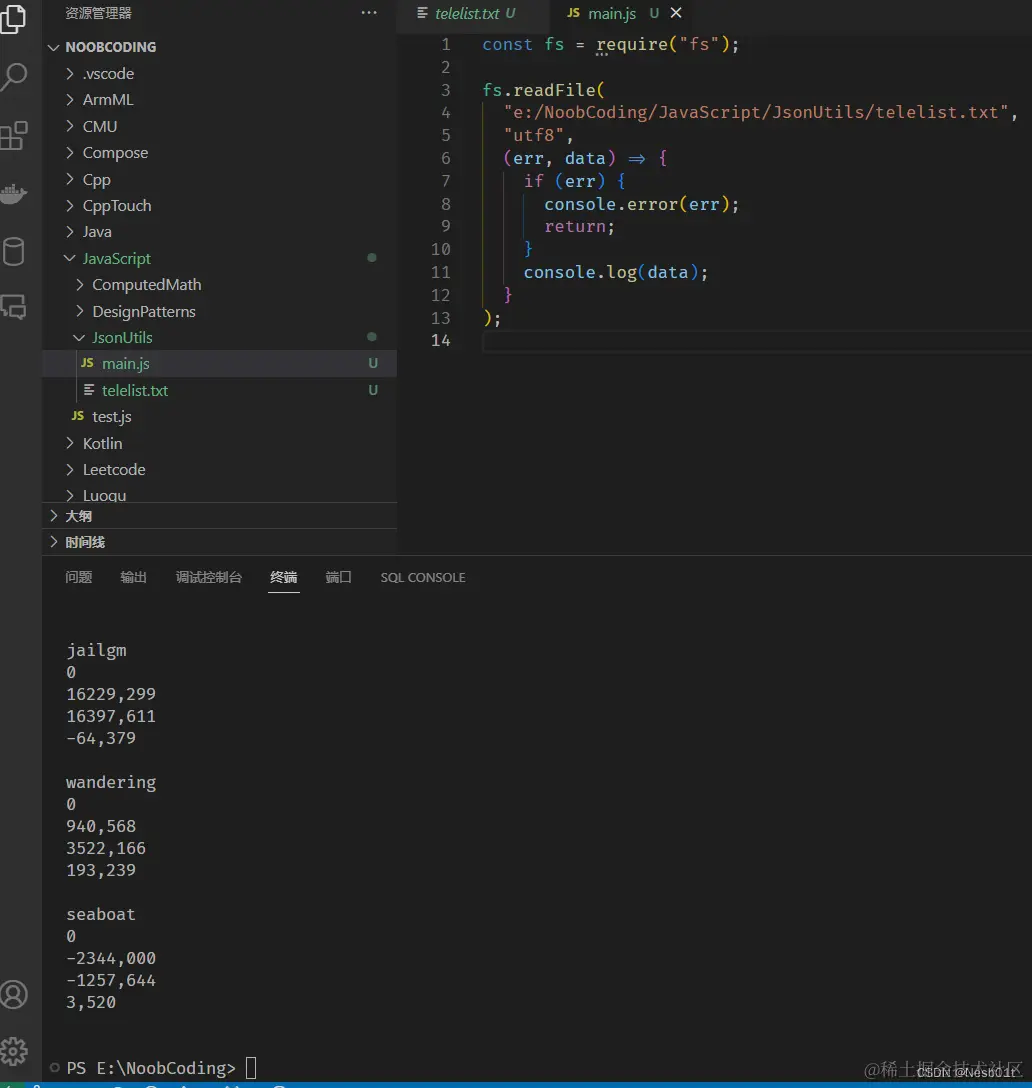Open telelist.txt from the file tree
Image resolution: width=1032 pixels, height=1088 pixels.
click(219, 390)
